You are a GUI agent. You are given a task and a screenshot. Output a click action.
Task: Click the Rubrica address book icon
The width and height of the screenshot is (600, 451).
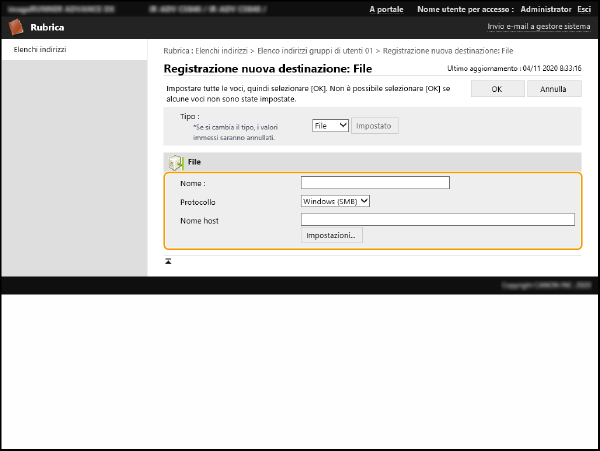16,27
